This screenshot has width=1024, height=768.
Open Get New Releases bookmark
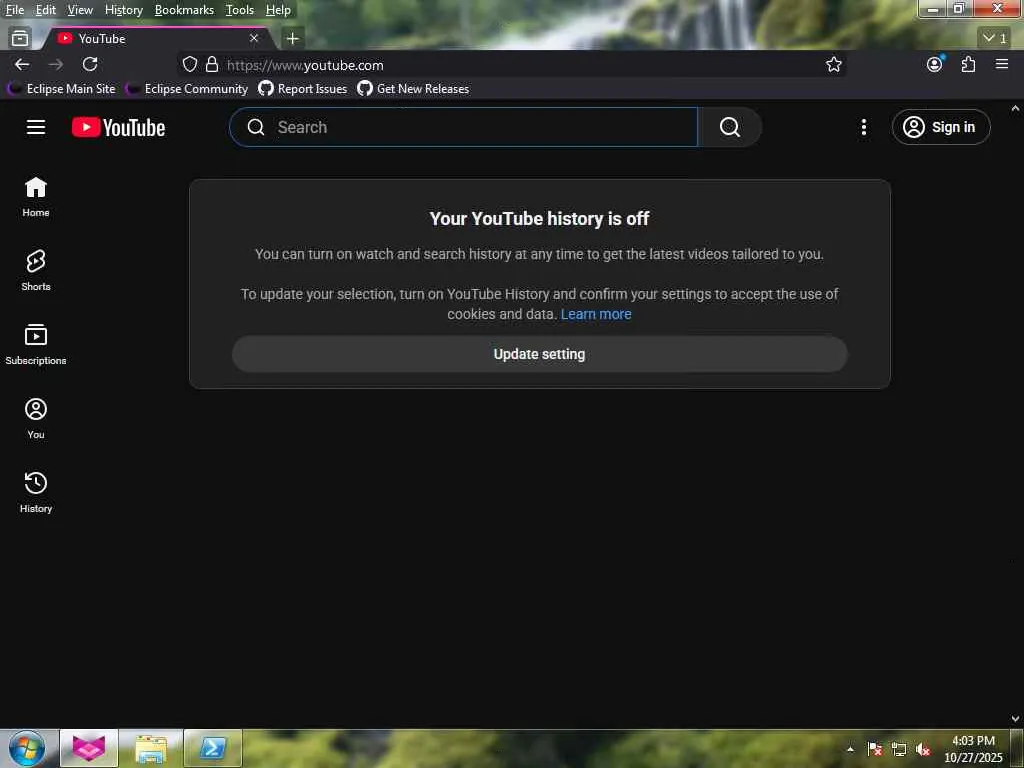coord(413,88)
